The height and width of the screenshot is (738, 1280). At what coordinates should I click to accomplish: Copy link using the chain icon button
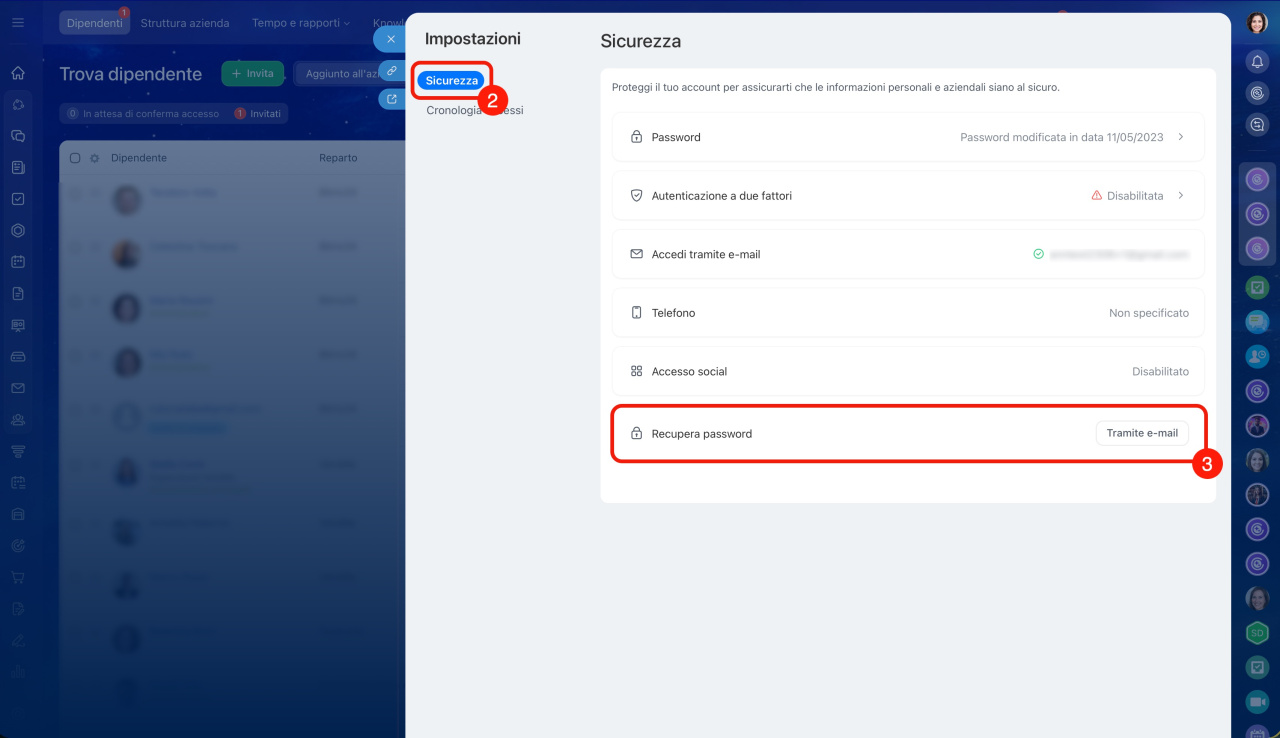coord(391,71)
